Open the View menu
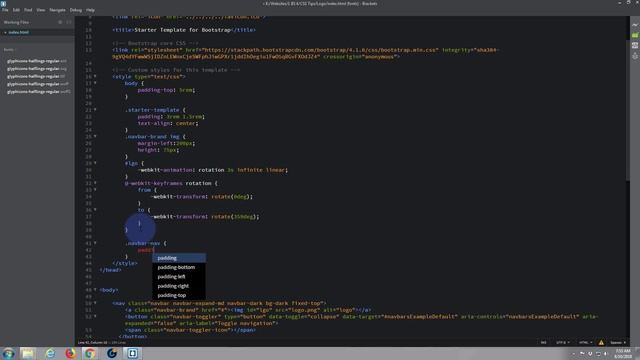This screenshot has height=360, width=640. [x=41, y=10]
